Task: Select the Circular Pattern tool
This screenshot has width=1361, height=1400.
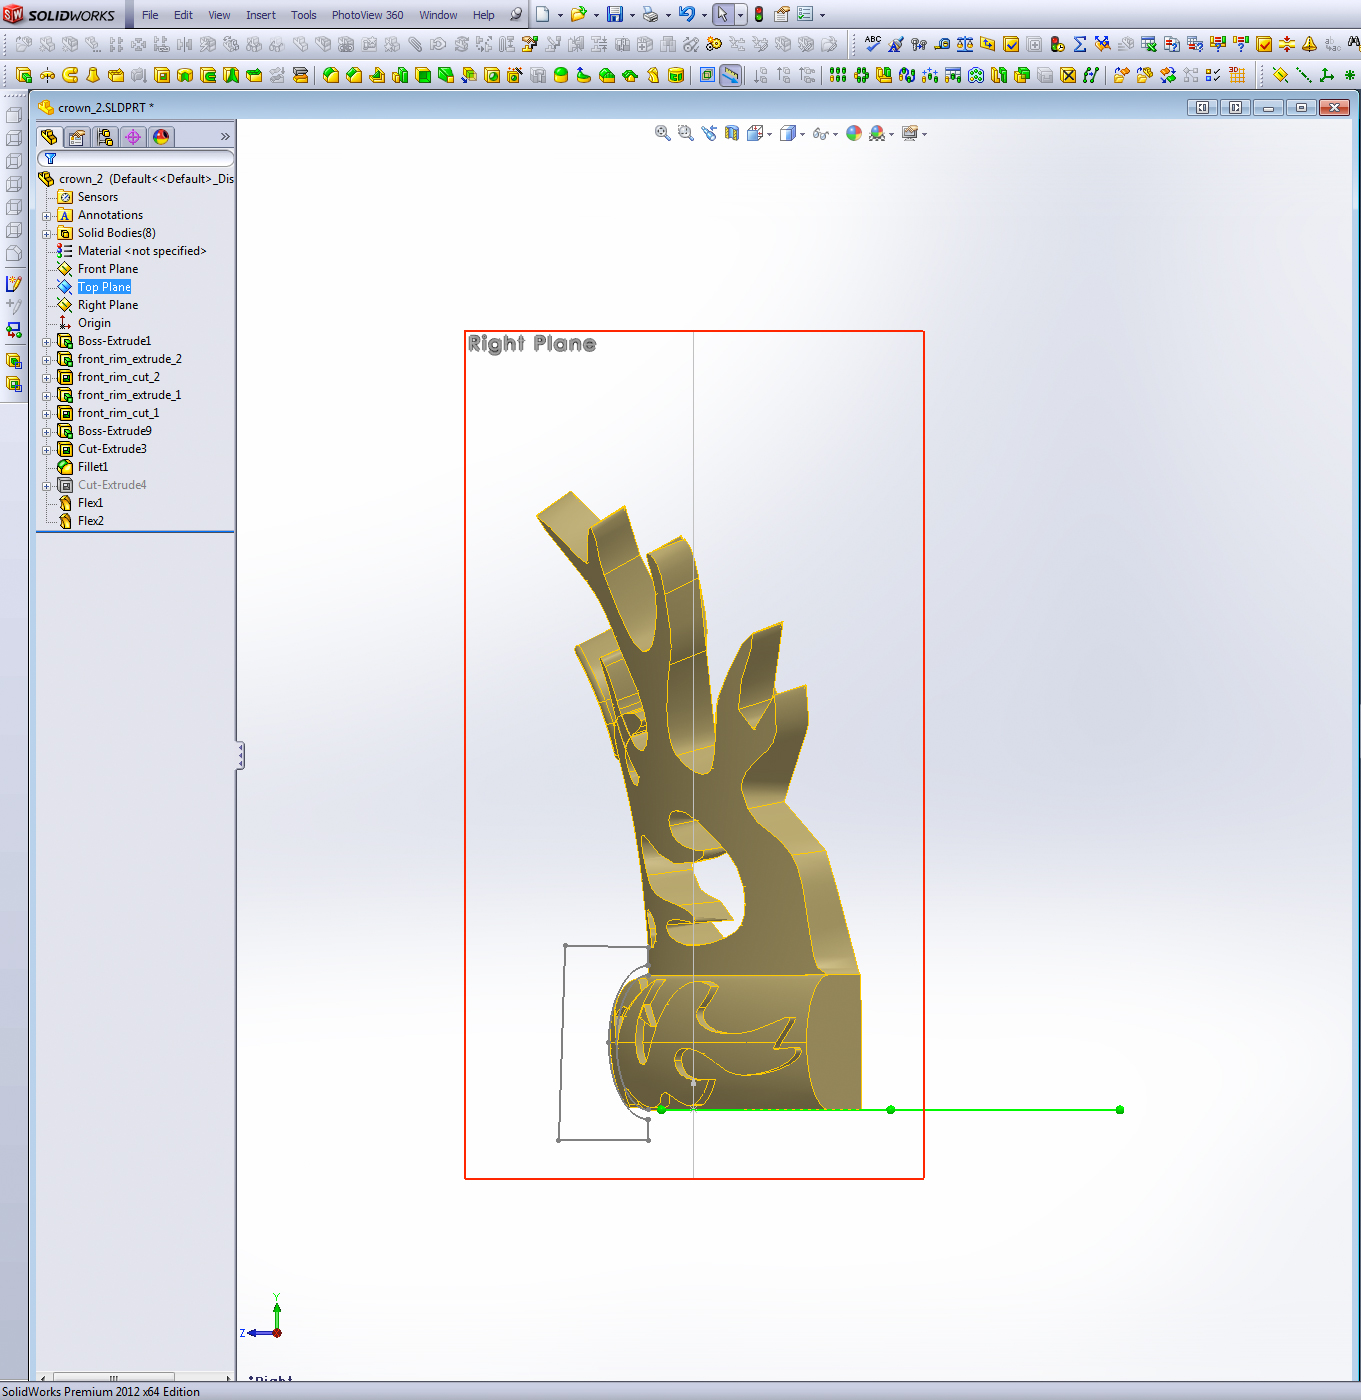Action: point(861,75)
